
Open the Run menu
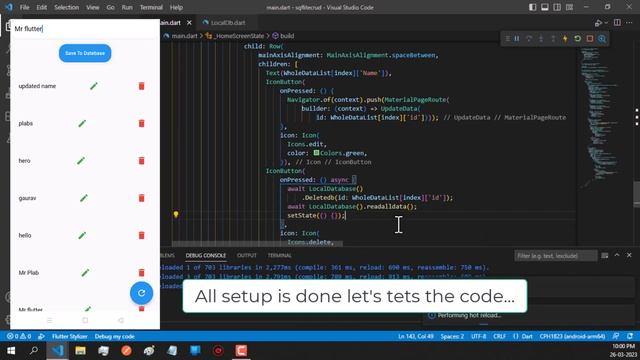pos(127,7)
